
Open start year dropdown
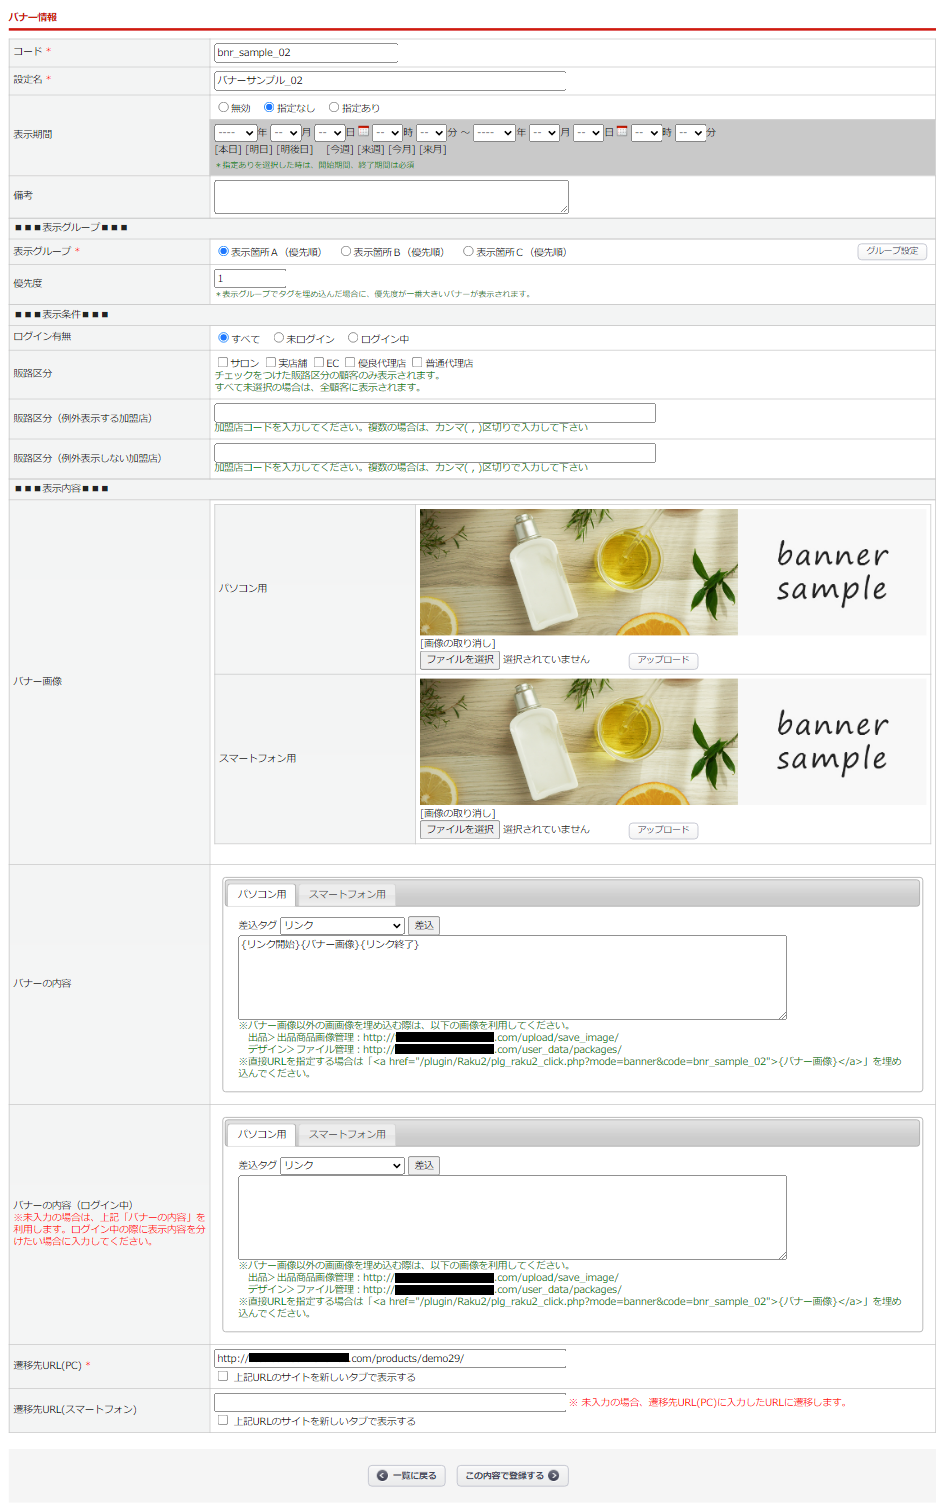[x=235, y=132]
